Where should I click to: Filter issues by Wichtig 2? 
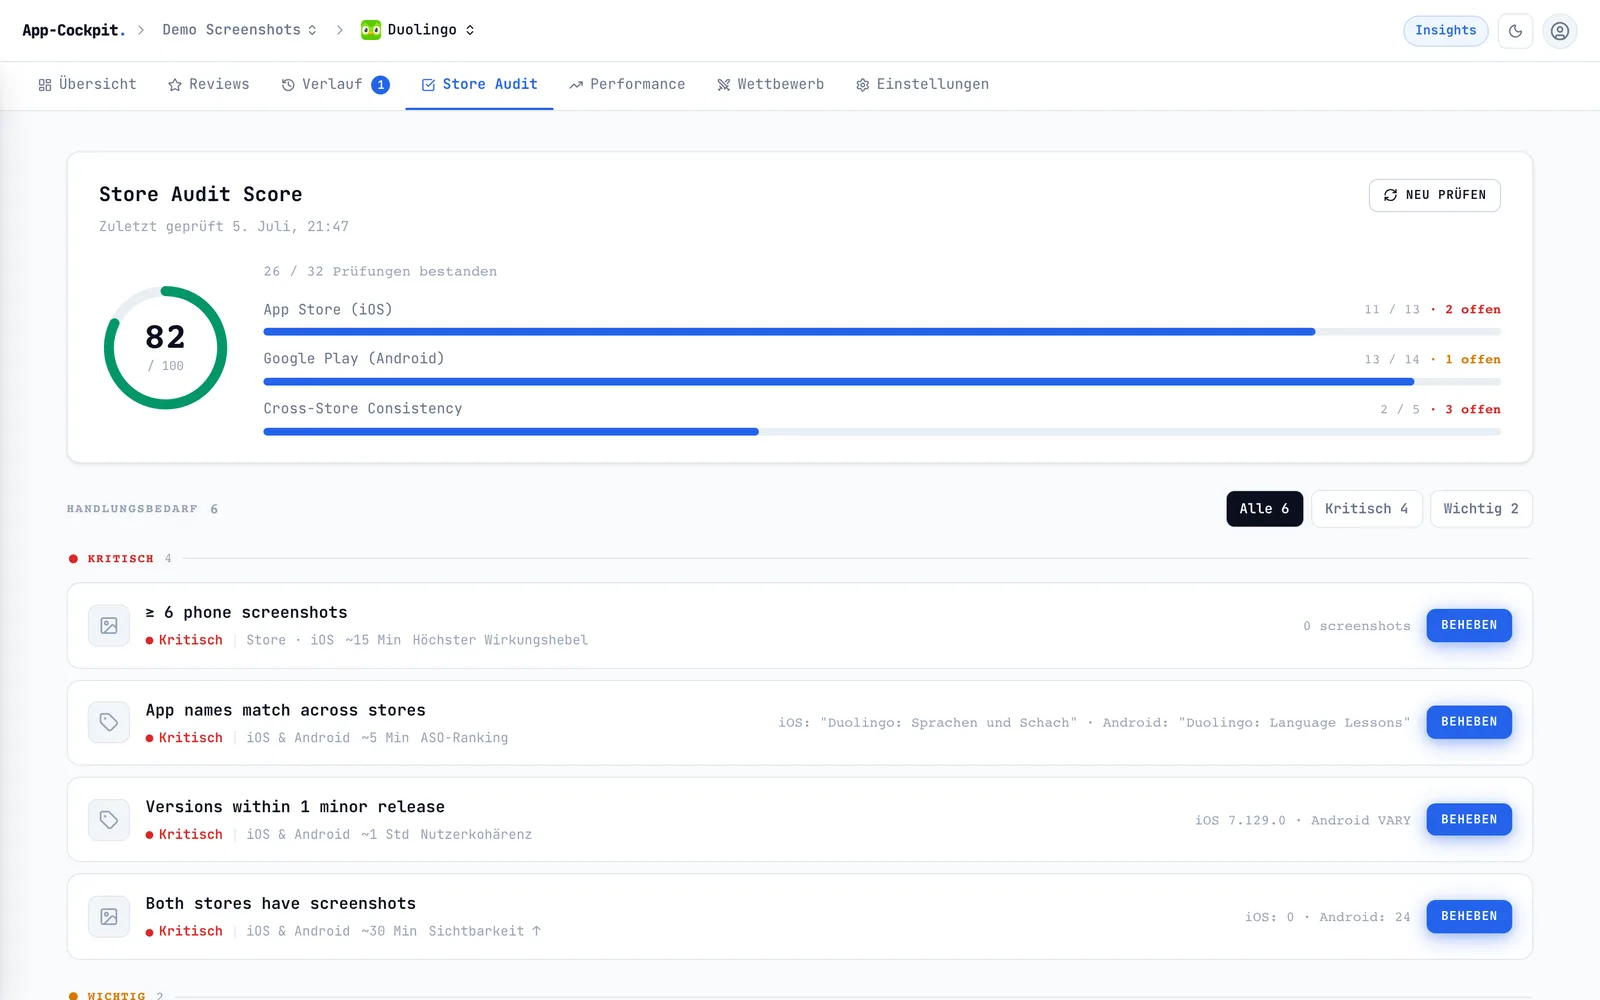(1481, 509)
